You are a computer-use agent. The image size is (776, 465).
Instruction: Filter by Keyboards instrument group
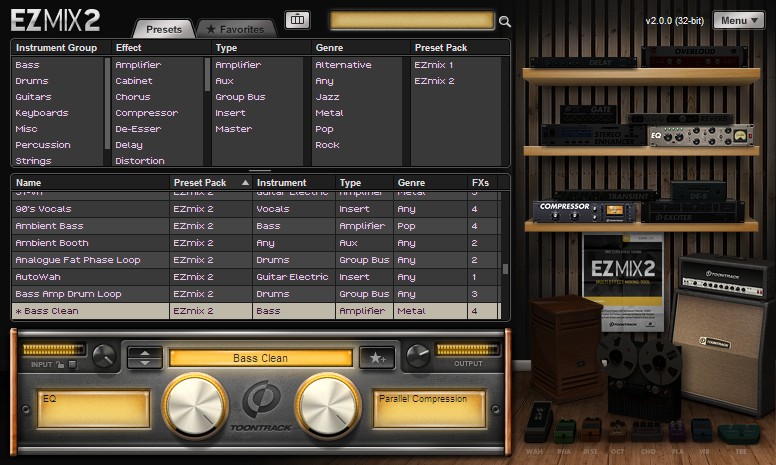[42, 113]
